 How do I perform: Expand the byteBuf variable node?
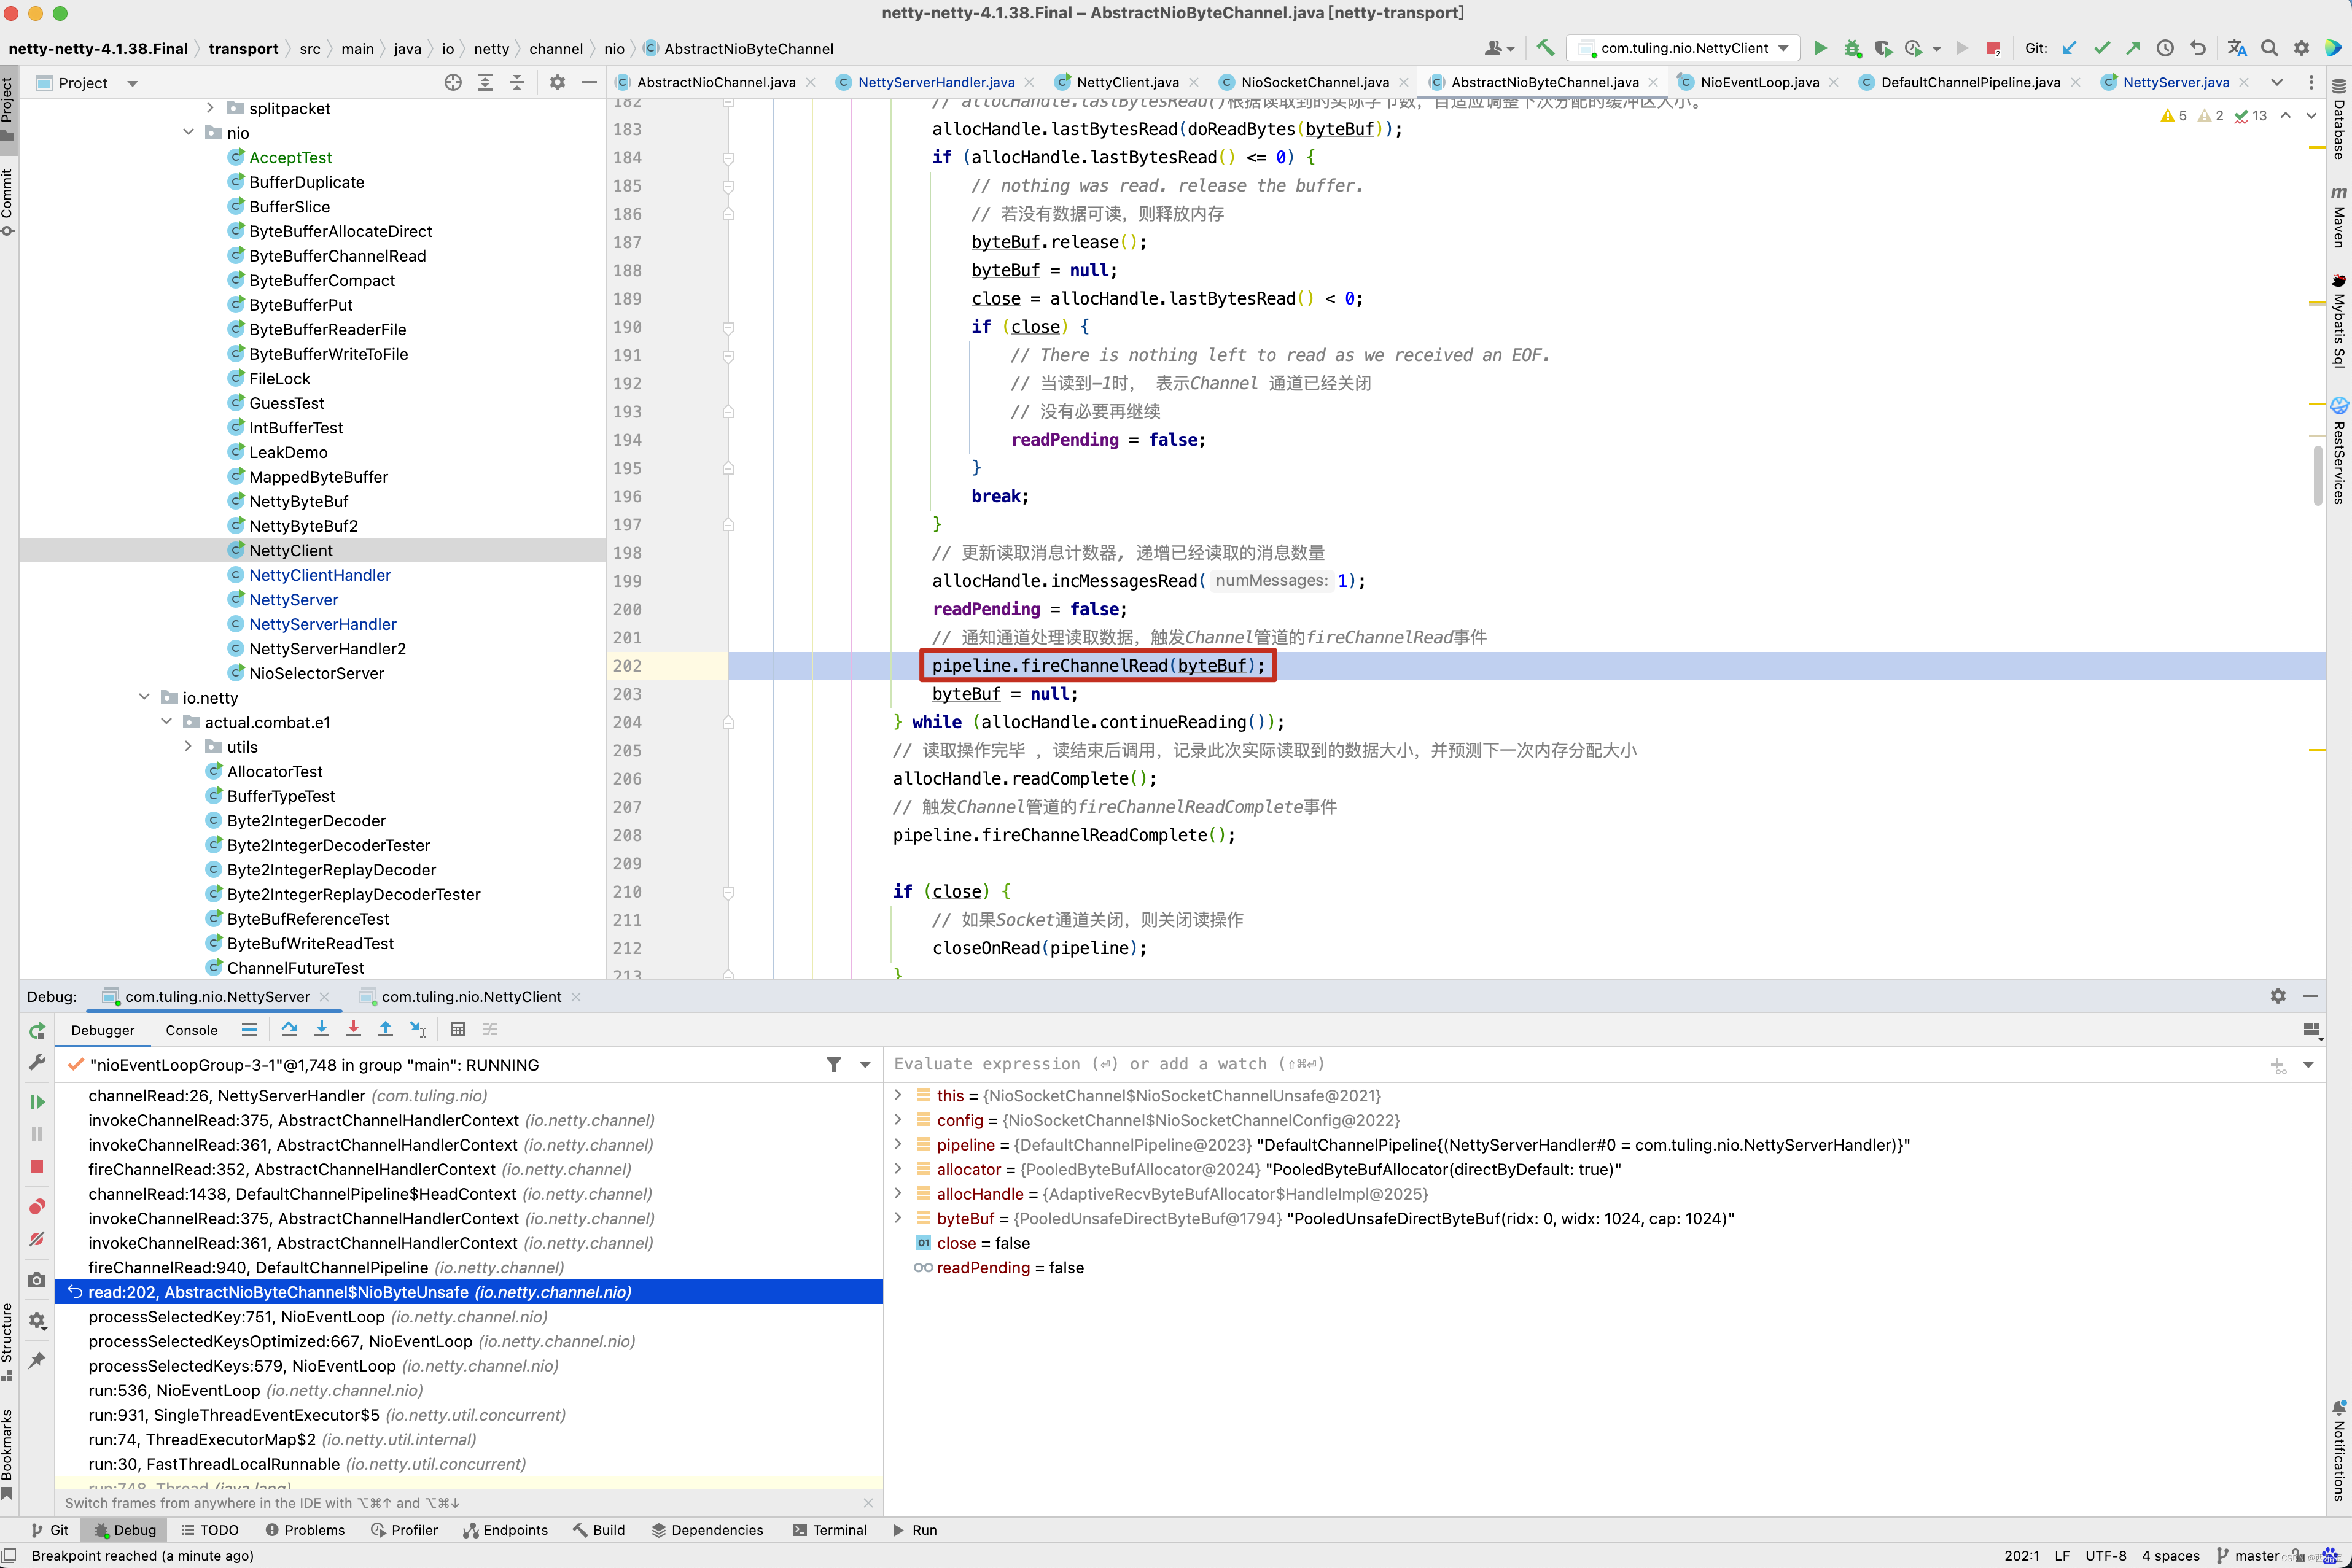click(x=898, y=1218)
